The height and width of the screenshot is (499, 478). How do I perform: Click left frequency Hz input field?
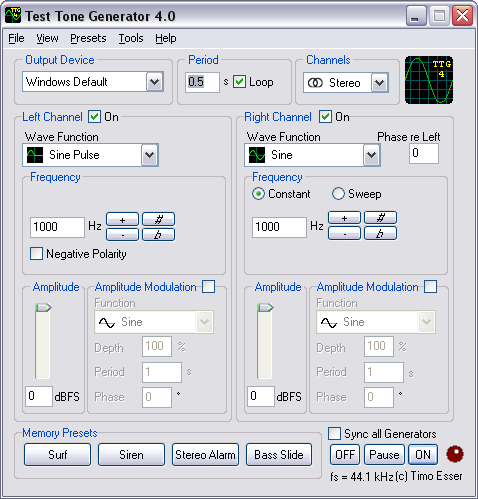pos(57,227)
